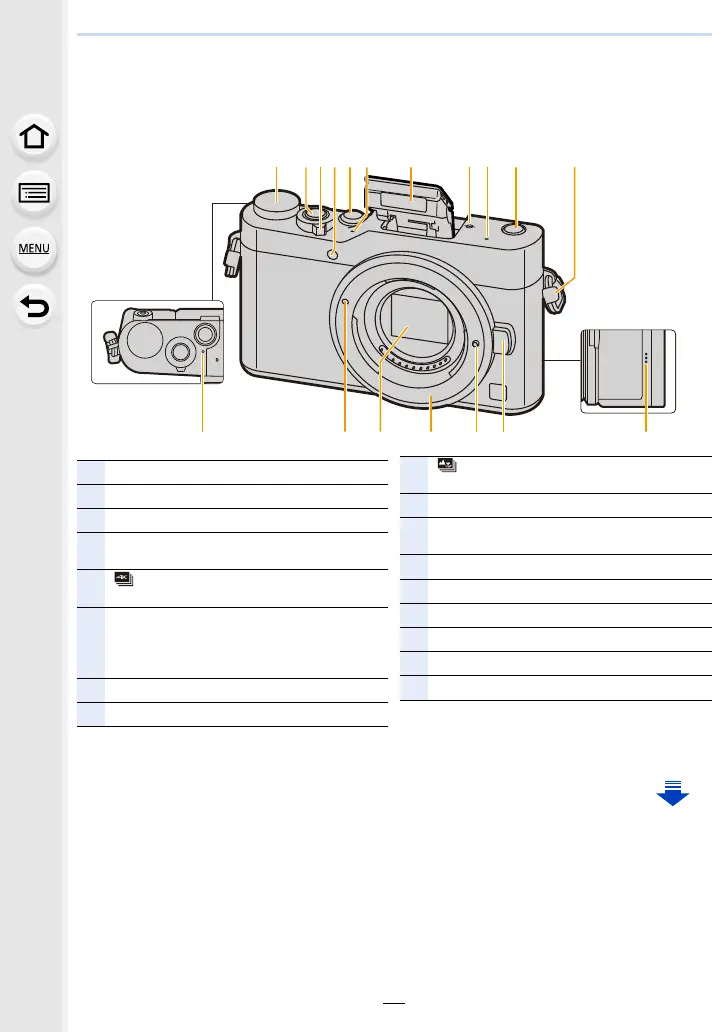Select the shutter button on the diagram
Image resolution: width=726 pixels, height=1032 pixels.
coord(313,216)
